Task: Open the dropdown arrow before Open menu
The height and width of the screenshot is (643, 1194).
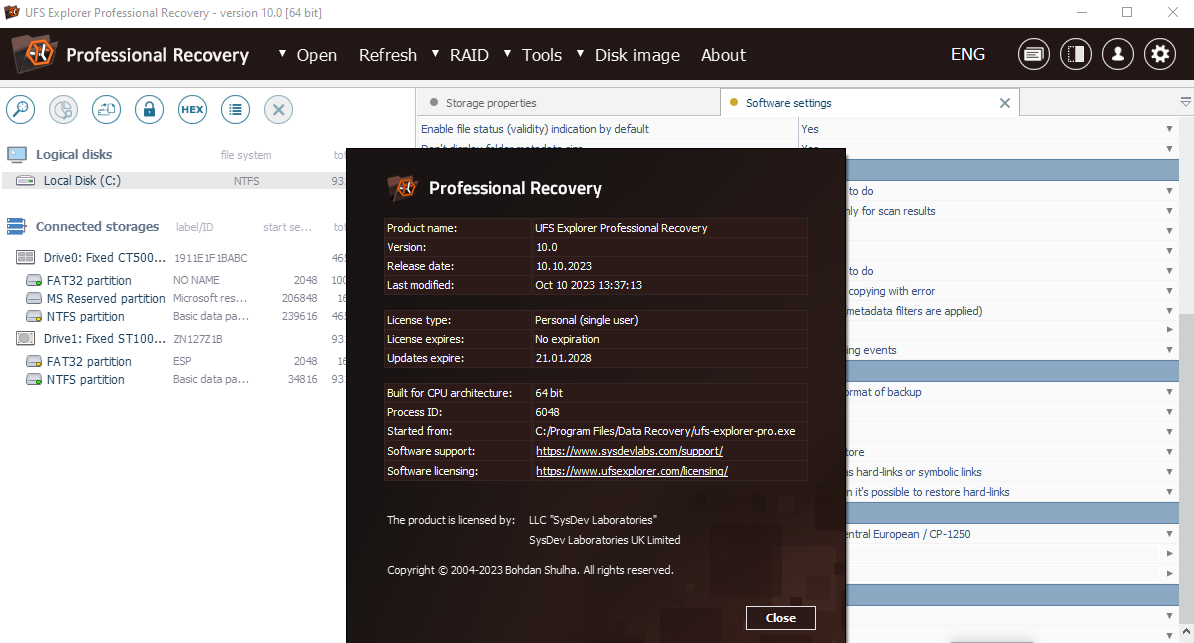Action: tap(283, 53)
